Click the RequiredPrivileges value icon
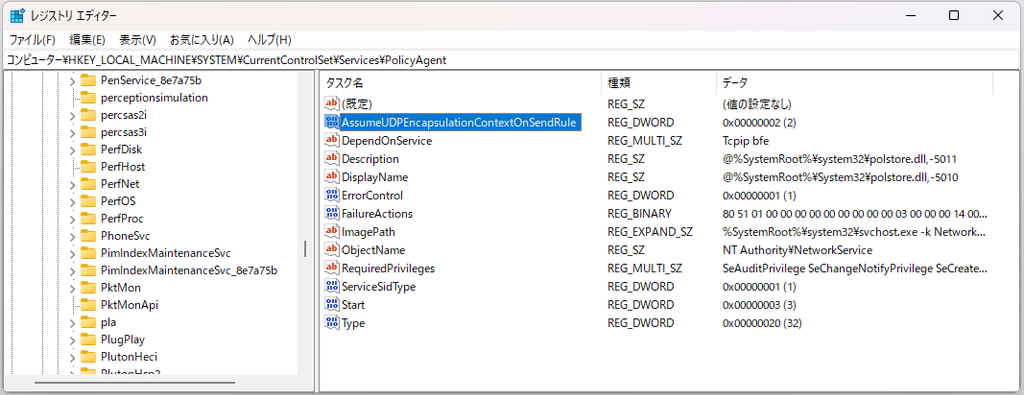The image size is (1024, 395). (x=332, y=268)
